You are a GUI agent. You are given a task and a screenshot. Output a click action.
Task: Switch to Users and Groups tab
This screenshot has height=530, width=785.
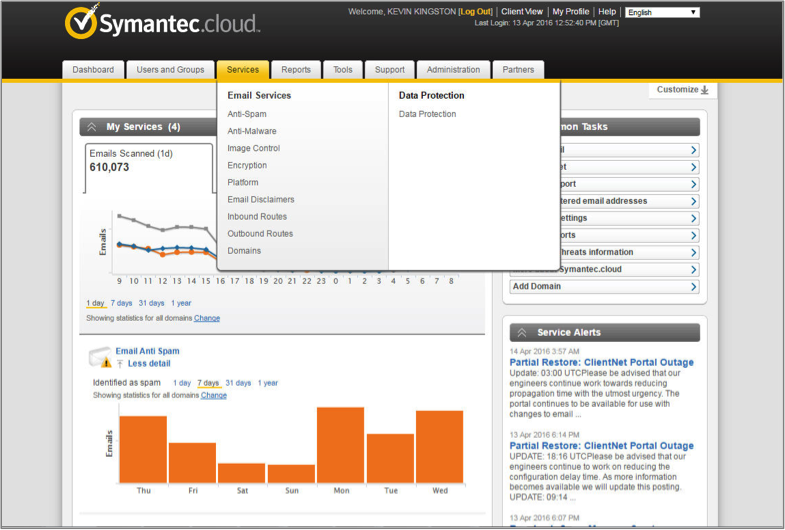pos(170,70)
